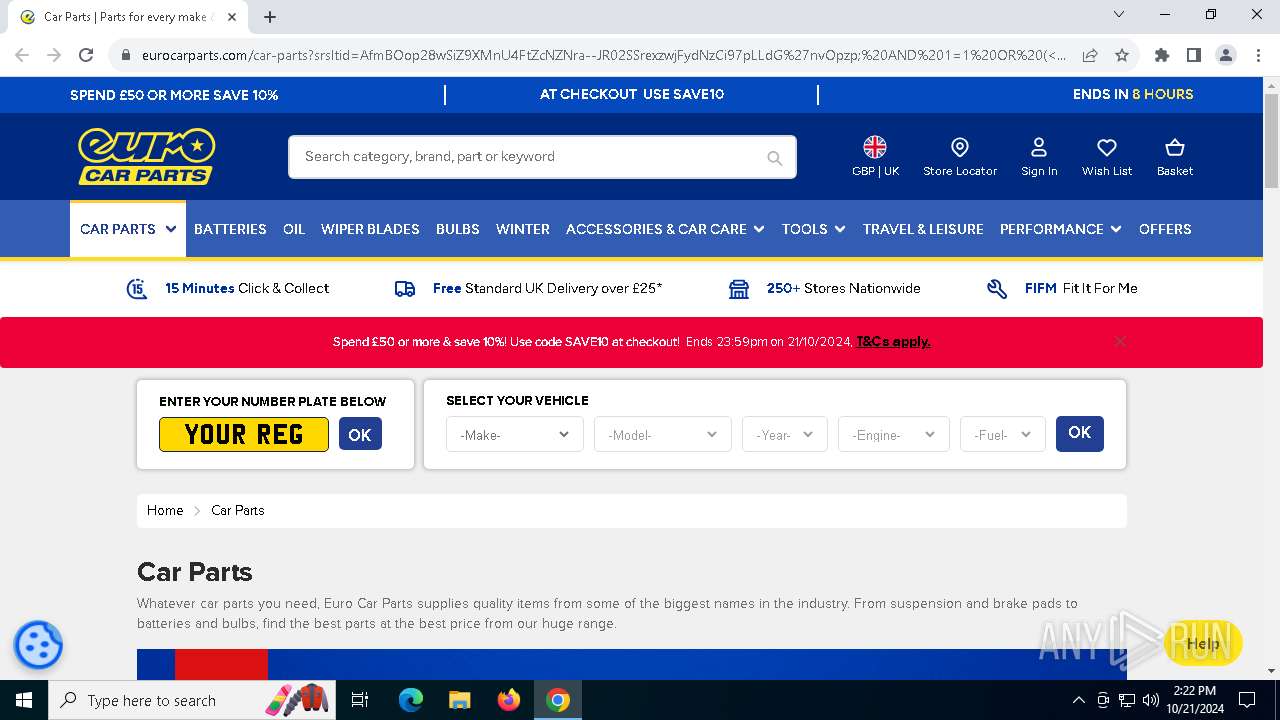Open the notifications center
The width and height of the screenshot is (1280, 720).
tap(1247, 700)
